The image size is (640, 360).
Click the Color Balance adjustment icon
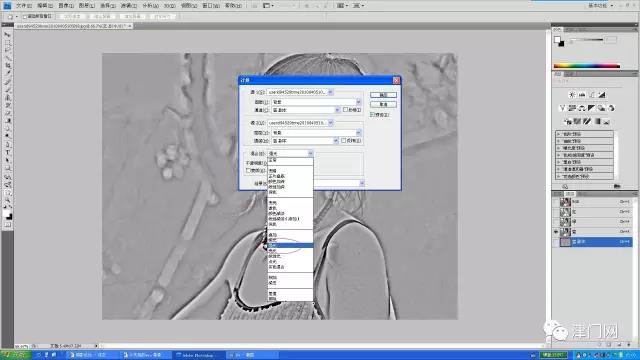(x=582, y=108)
